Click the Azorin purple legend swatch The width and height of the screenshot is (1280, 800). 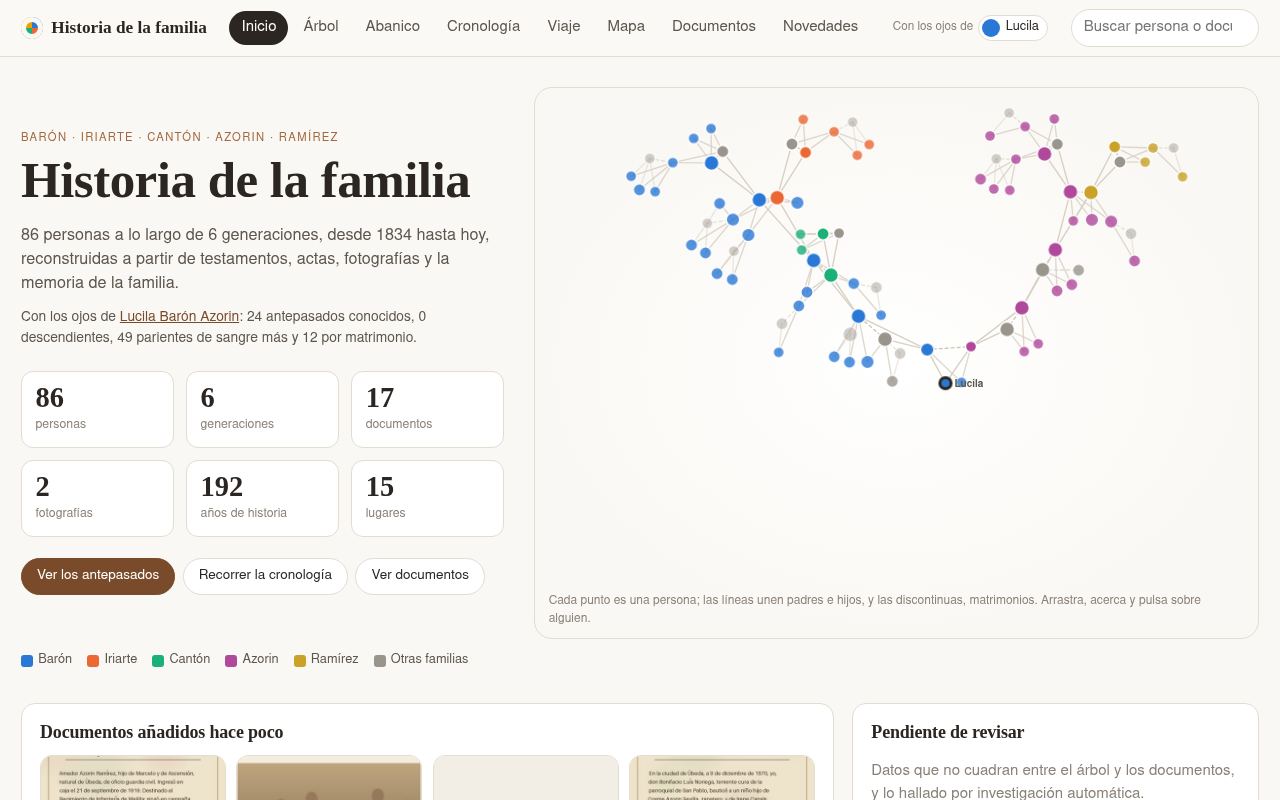tap(231, 661)
